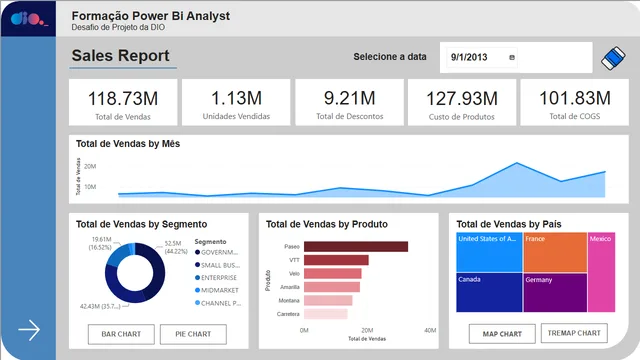Select the 1.13M Unidades Vendidas card
The height and width of the screenshot is (360, 640).
click(x=236, y=102)
